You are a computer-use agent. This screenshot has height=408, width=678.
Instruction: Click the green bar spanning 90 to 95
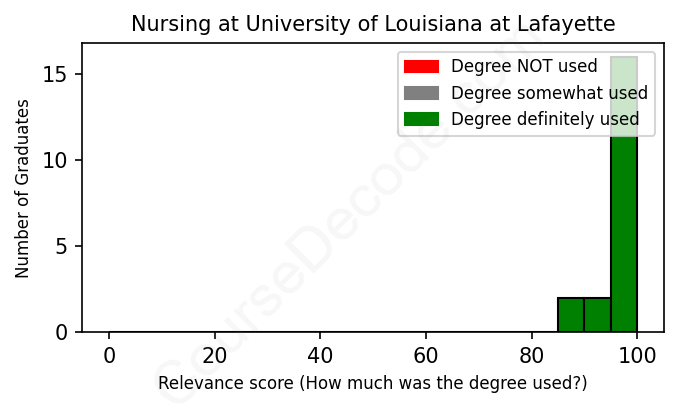pyautogui.click(x=598, y=314)
